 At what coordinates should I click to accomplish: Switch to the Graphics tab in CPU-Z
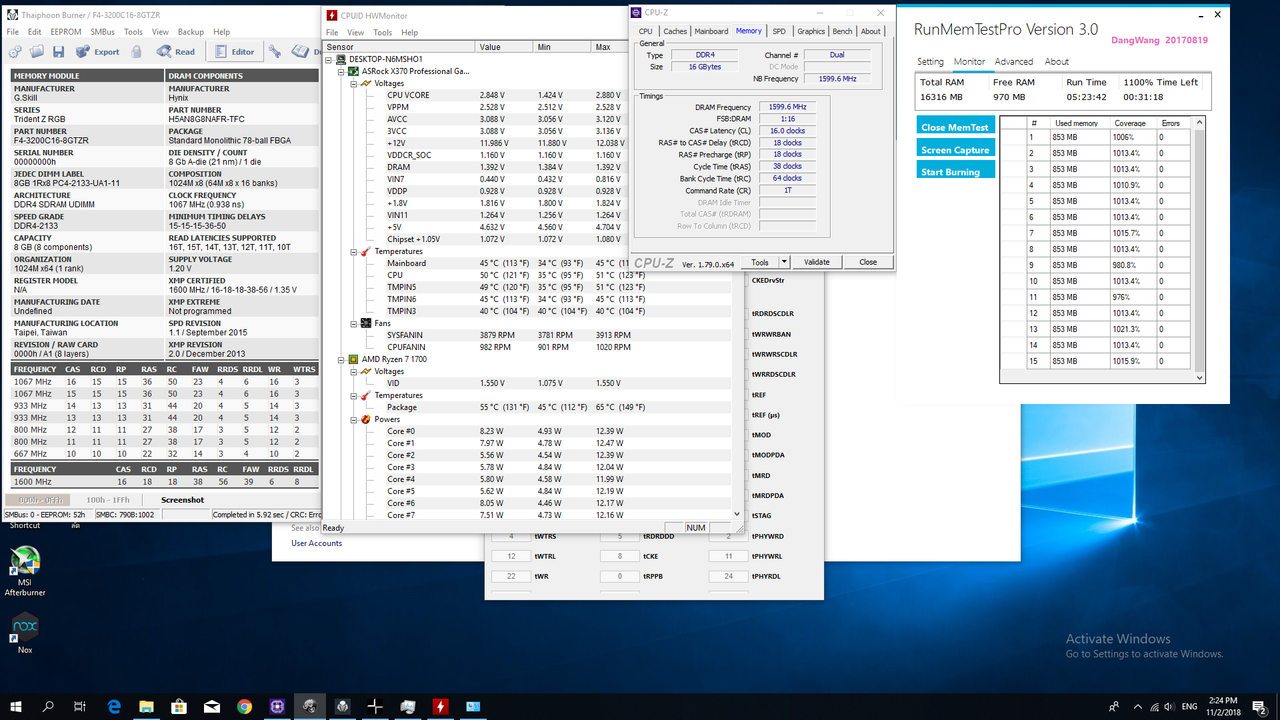click(x=811, y=31)
